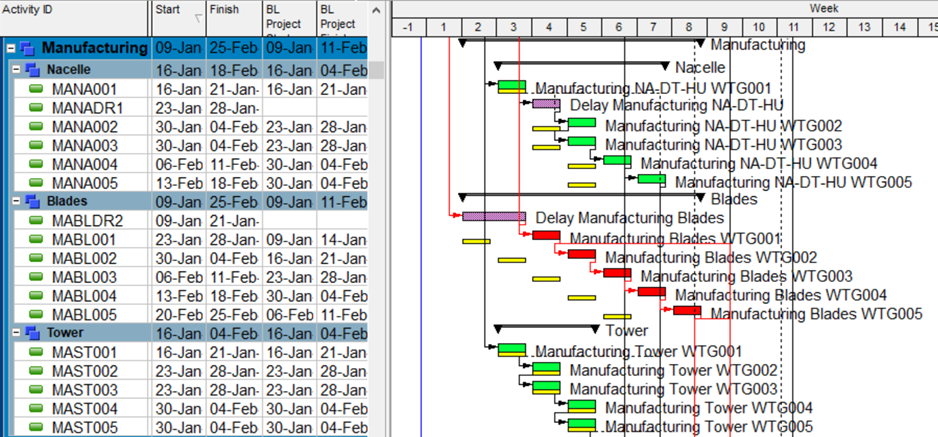Click the BL Project Start column header
Image resolution: width=938 pixels, height=437 pixels.
point(289,18)
